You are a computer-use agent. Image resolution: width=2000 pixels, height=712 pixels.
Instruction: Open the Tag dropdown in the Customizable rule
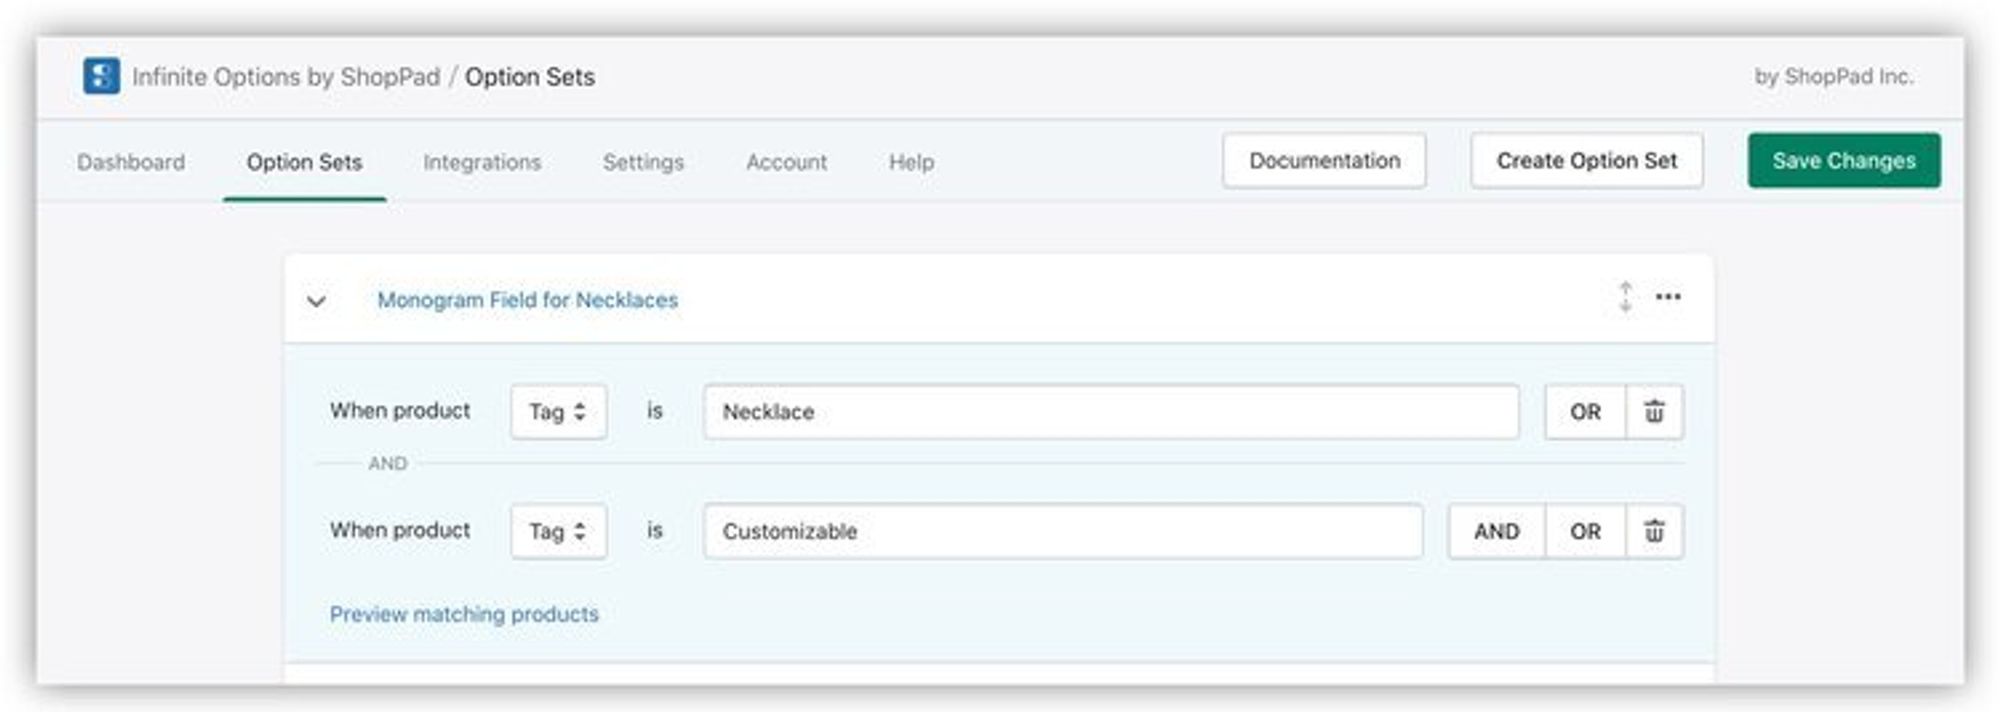[558, 531]
